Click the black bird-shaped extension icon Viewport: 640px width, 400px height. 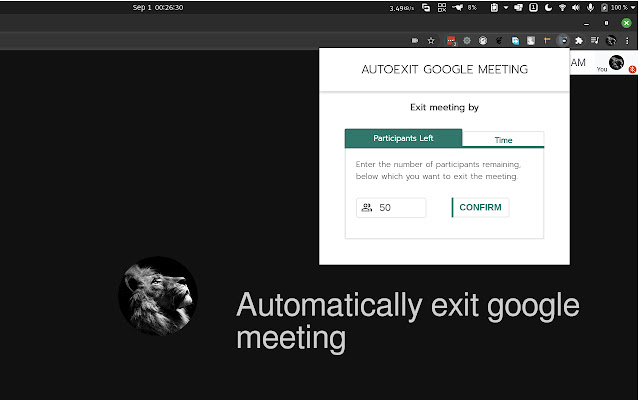pyautogui.click(x=499, y=40)
